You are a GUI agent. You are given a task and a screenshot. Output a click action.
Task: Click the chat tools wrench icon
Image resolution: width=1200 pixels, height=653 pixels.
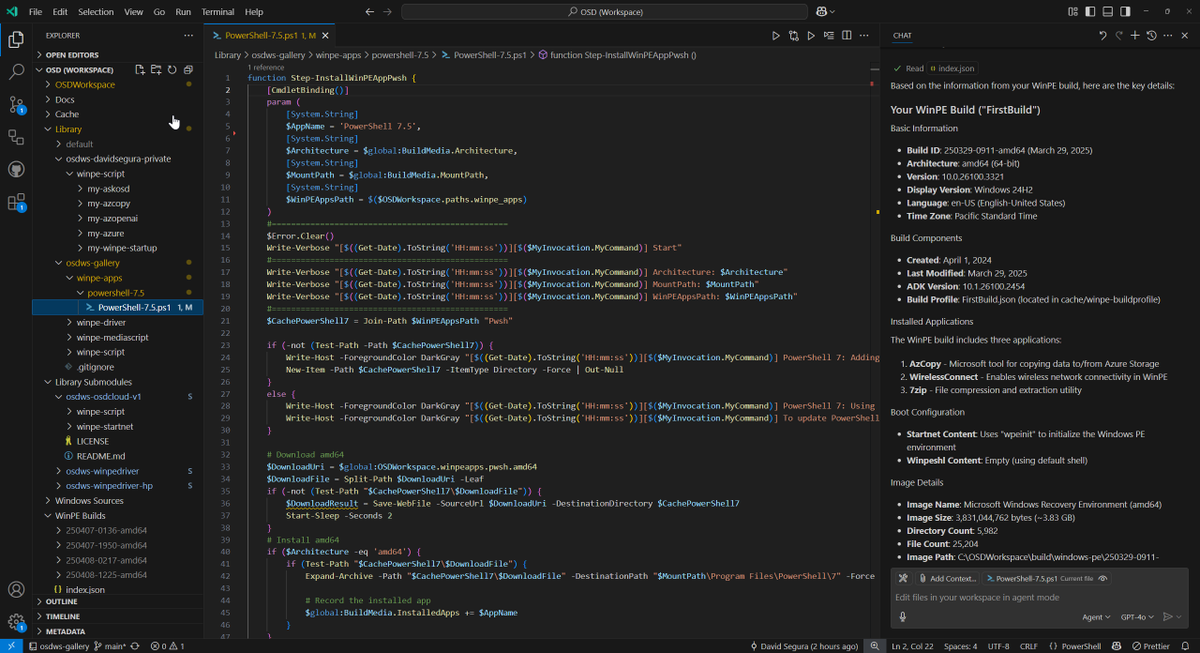coord(903,578)
